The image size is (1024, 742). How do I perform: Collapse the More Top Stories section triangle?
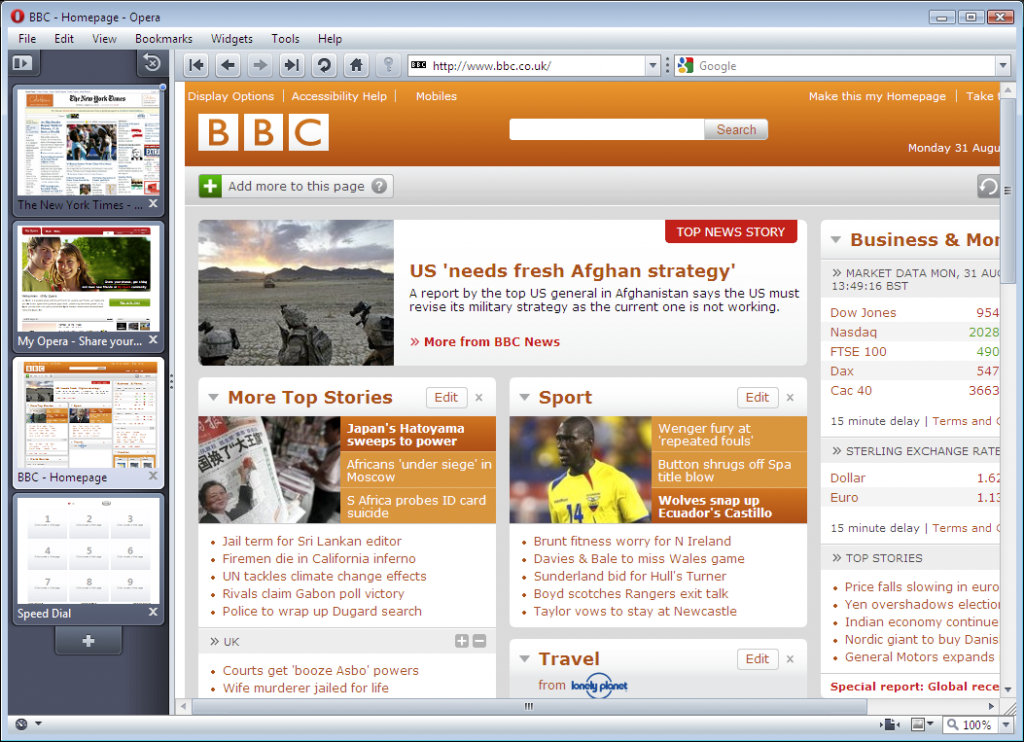[x=213, y=397]
